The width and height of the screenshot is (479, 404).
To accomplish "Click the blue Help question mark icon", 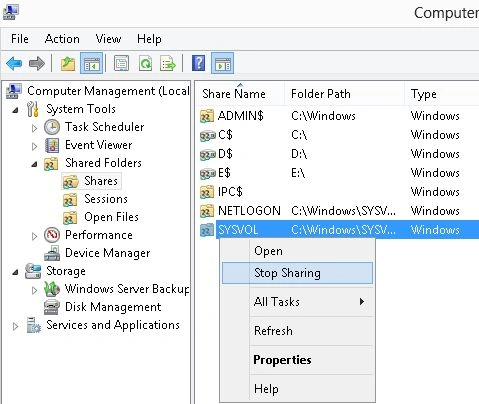I will click(199, 63).
